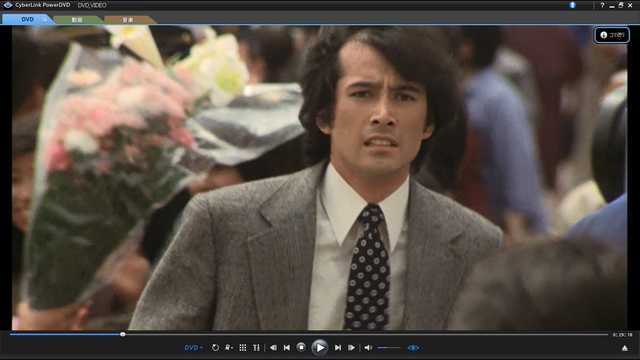
Task: Switch to the orange third tab
Action: (x=128, y=20)
